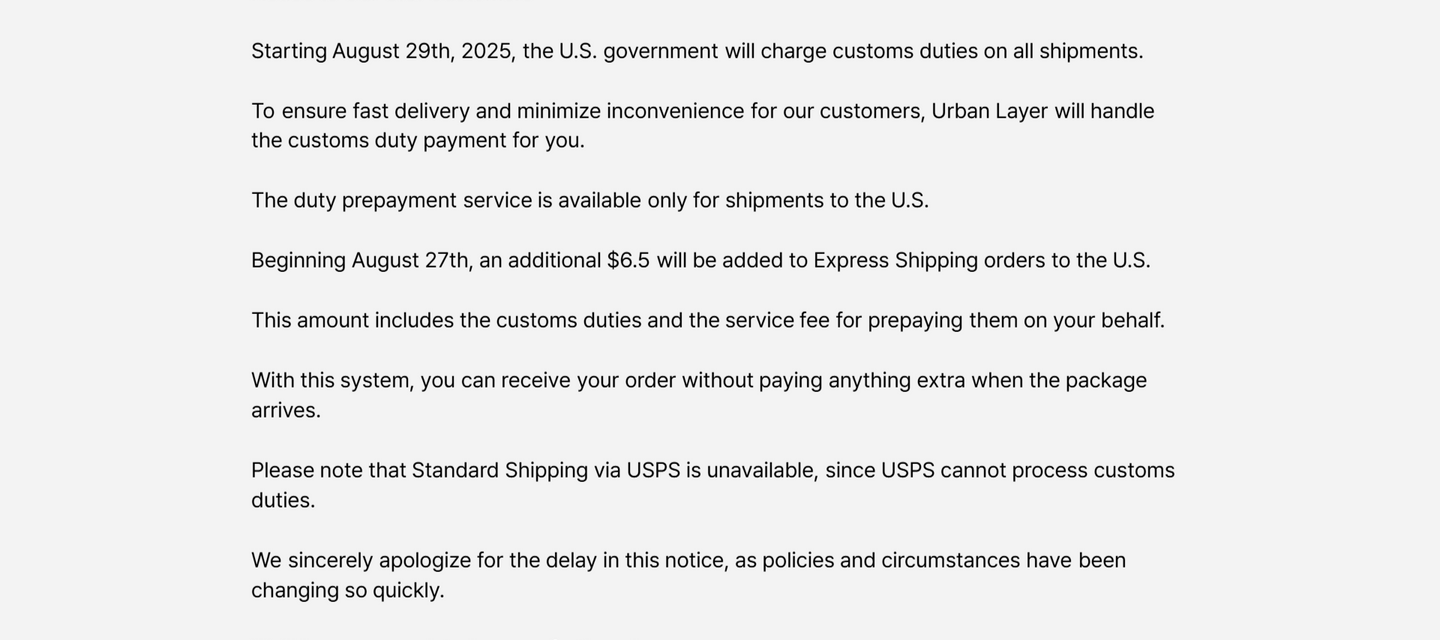Click the 'We sincerely apologize' sentence
The height and width of the screenshot is (640, 1440).
689,575
